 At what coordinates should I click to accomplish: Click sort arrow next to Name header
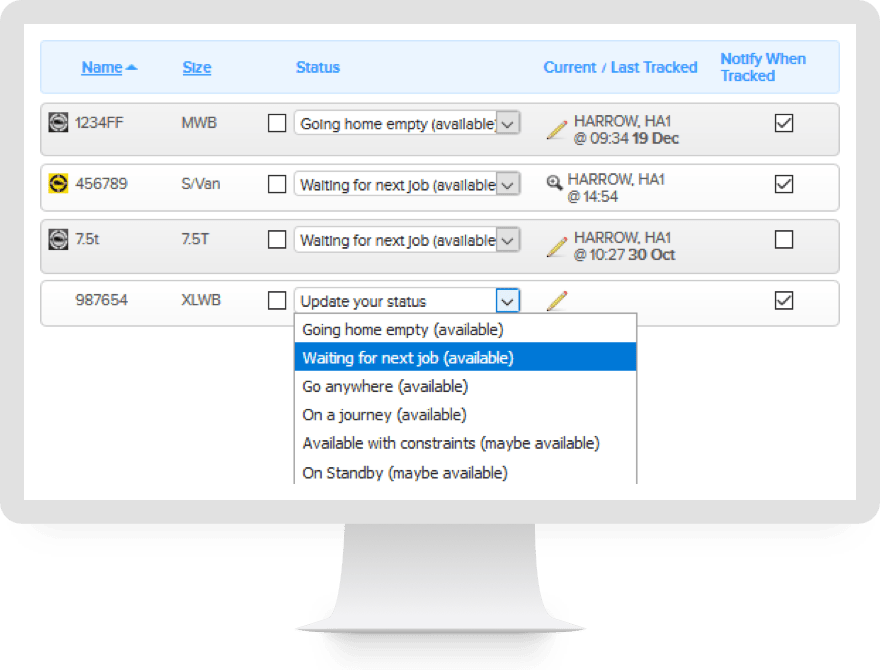(x=131, y=67)
